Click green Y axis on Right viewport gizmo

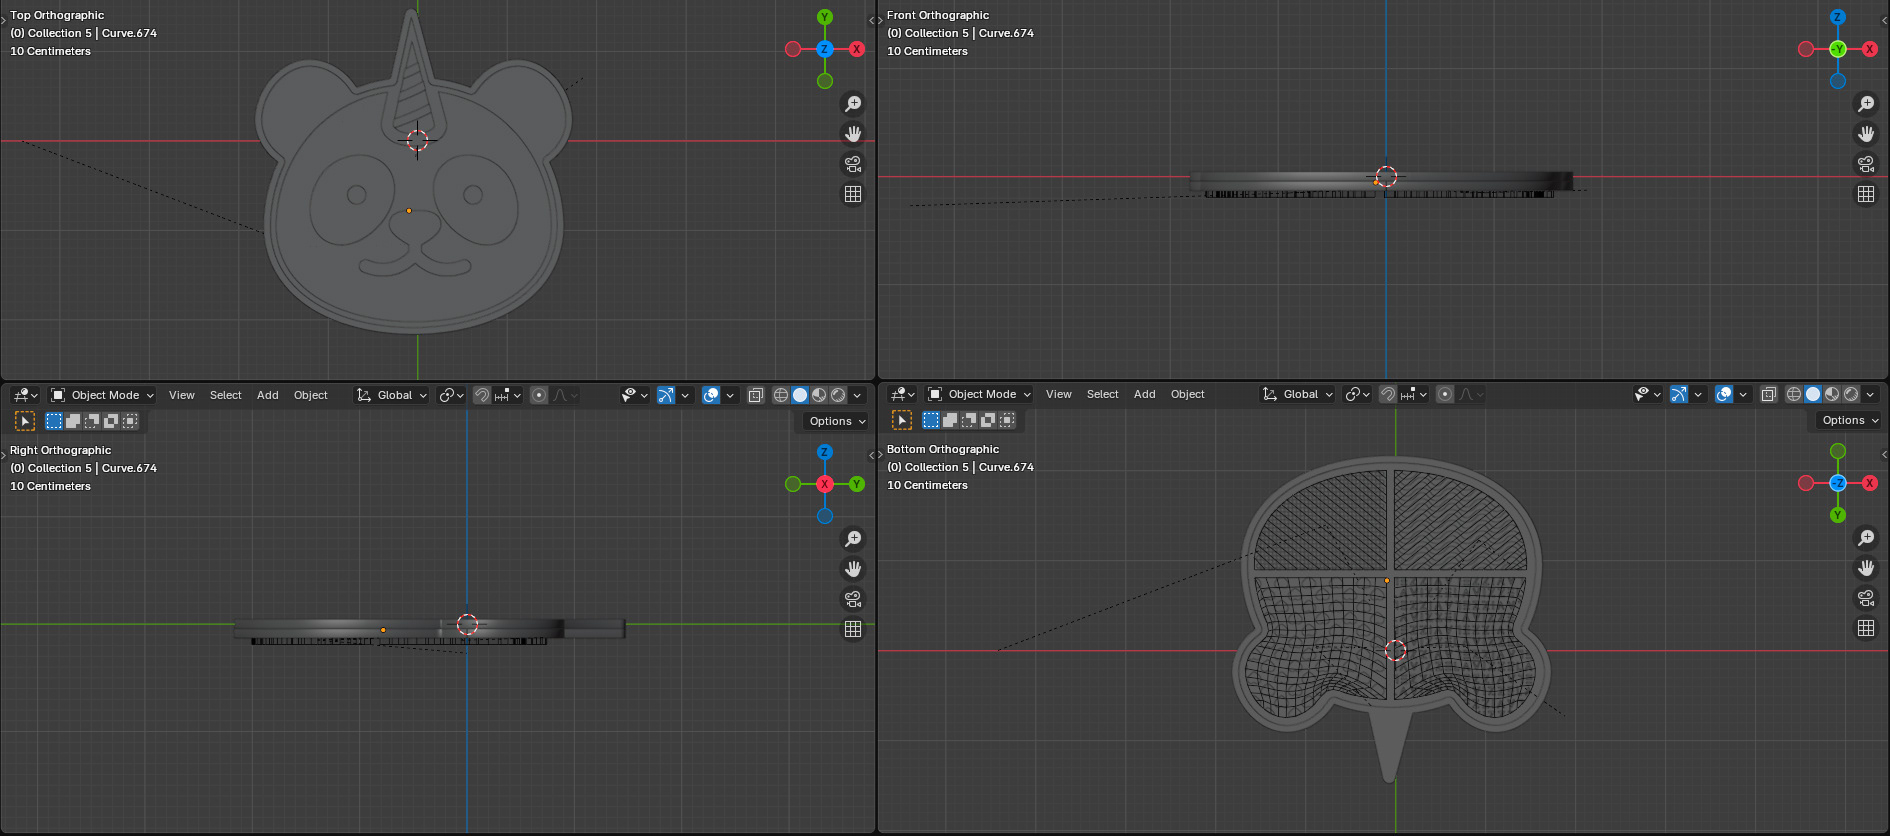pos(857,484)
